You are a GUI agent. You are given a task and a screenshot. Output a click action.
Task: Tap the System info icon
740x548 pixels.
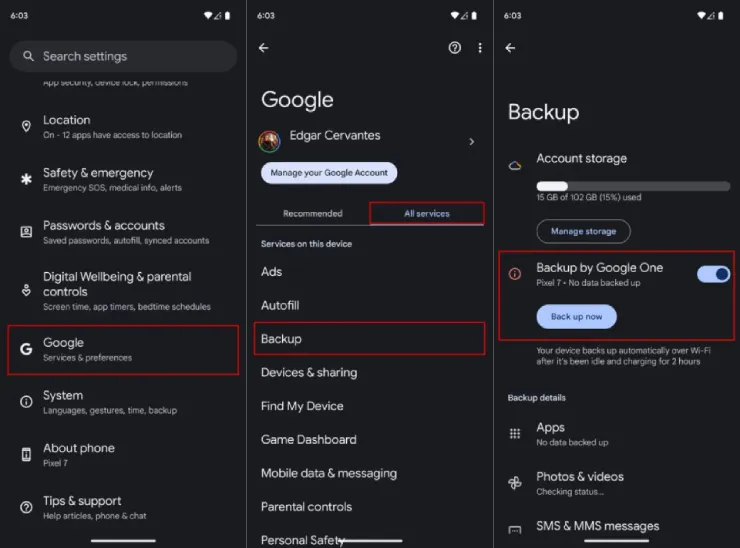(x=26, y=402)
